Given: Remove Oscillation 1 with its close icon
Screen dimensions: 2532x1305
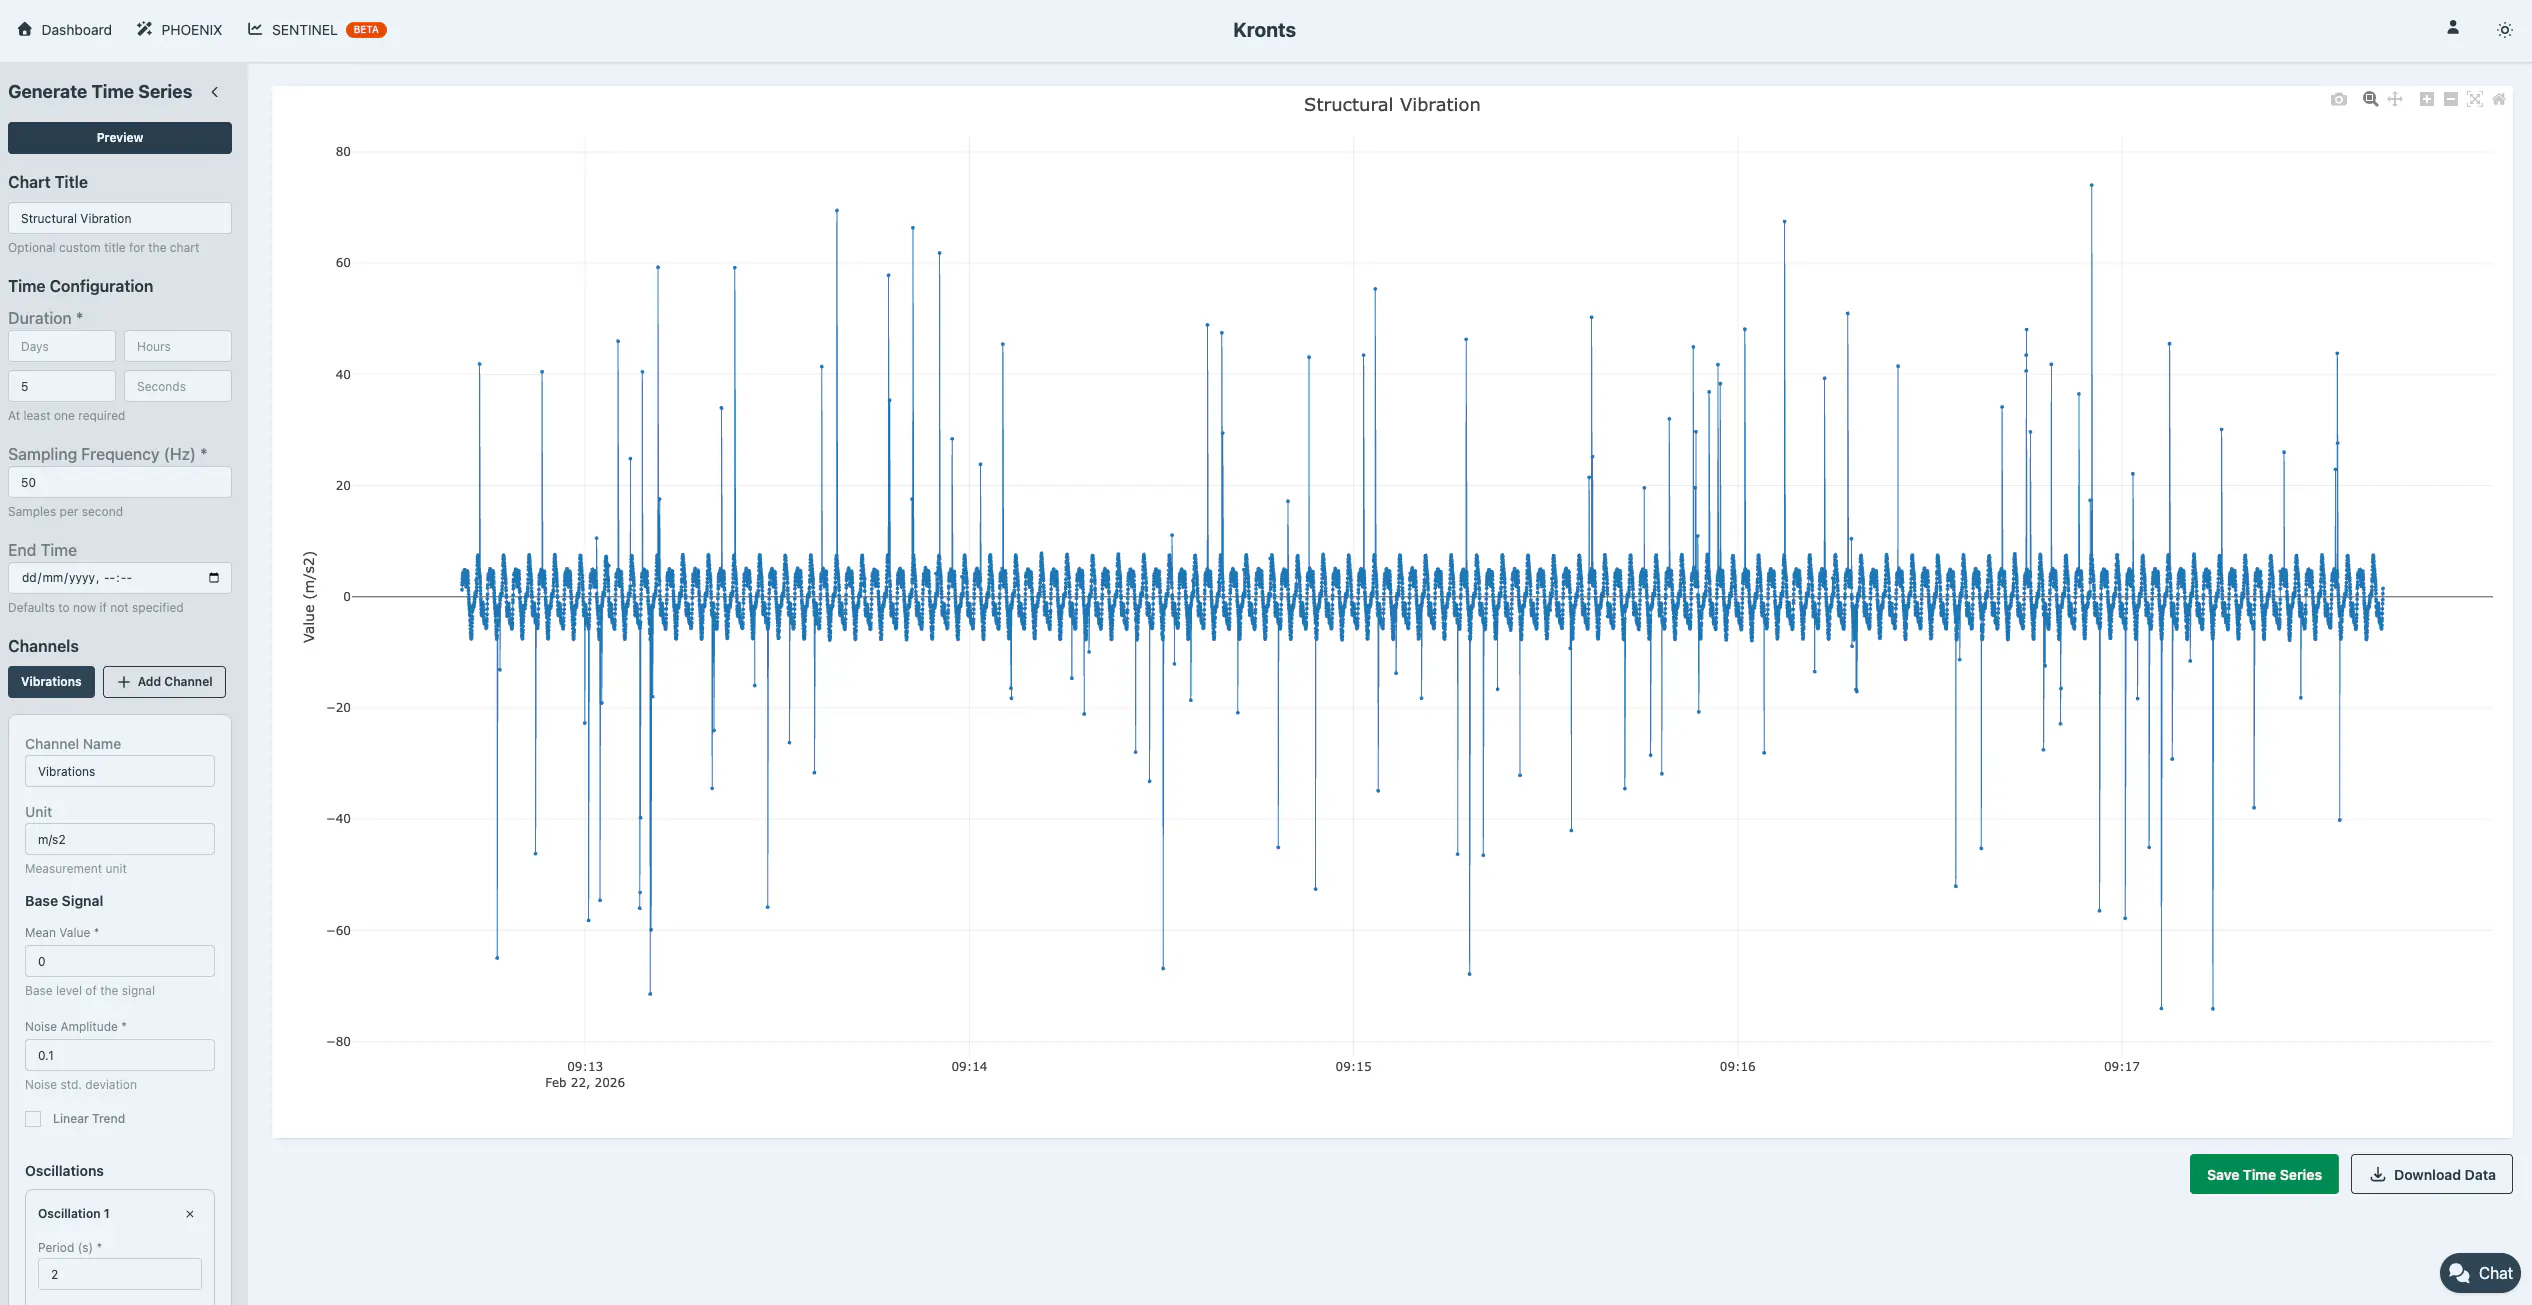Looking at the screenshot, I should tap(189, 1213).
